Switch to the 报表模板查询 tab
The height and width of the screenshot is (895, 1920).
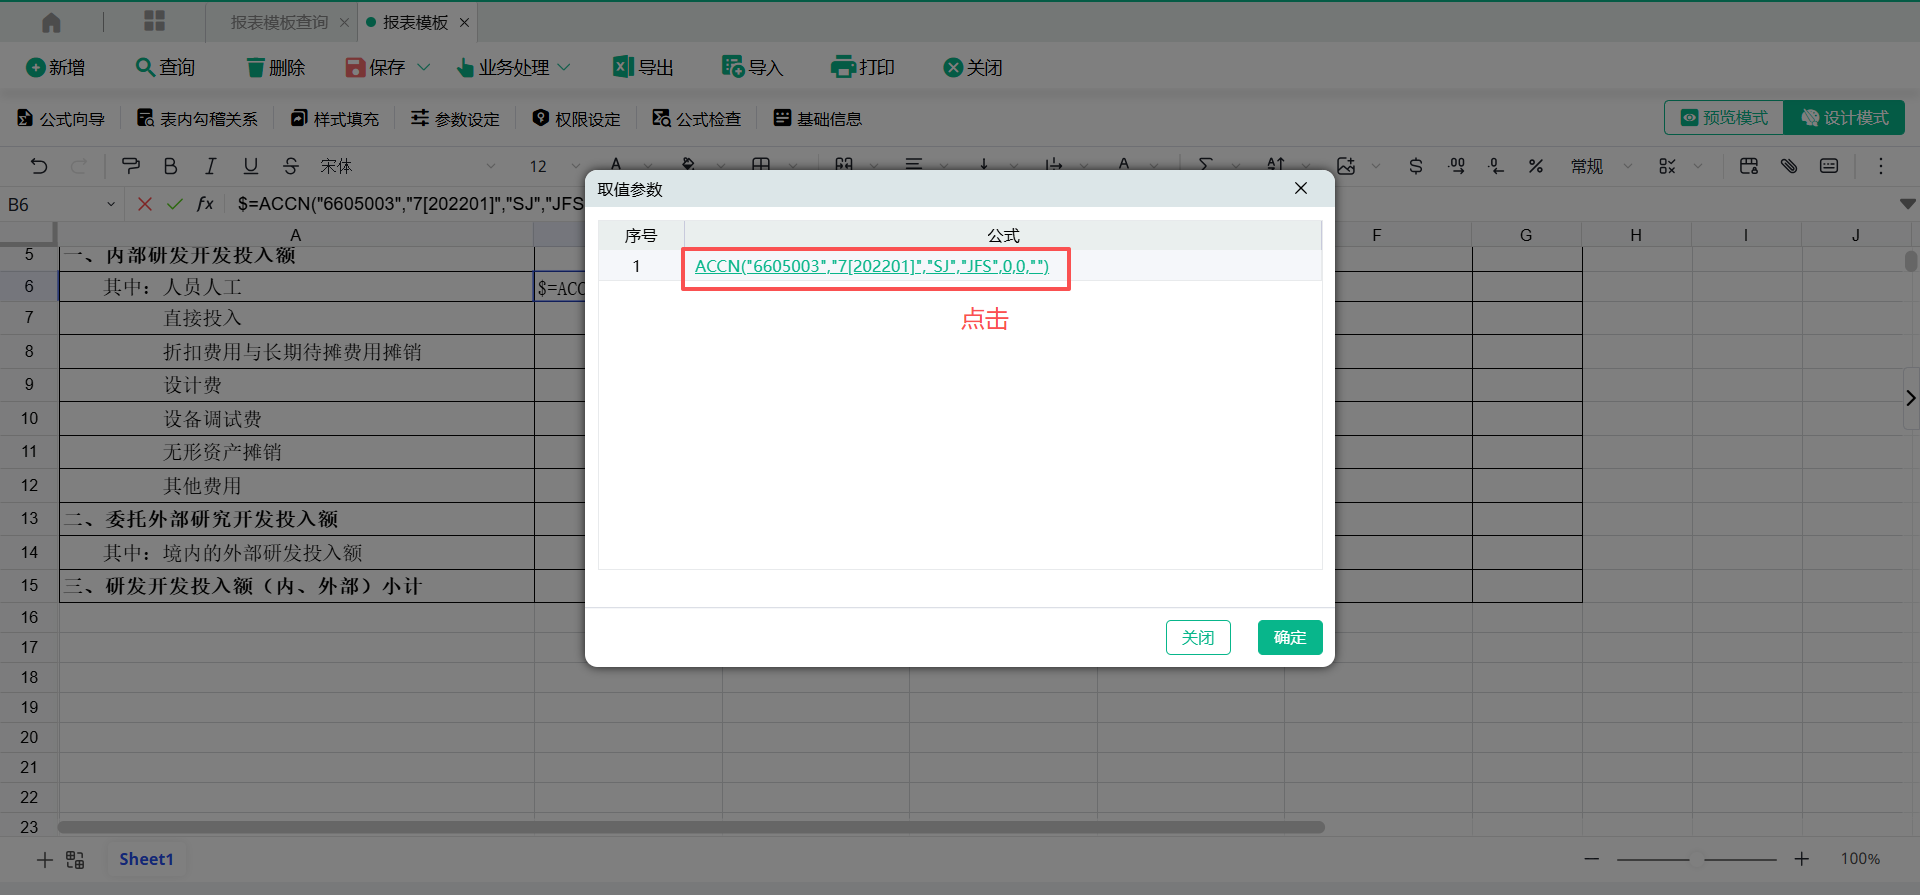click(279, 22)
